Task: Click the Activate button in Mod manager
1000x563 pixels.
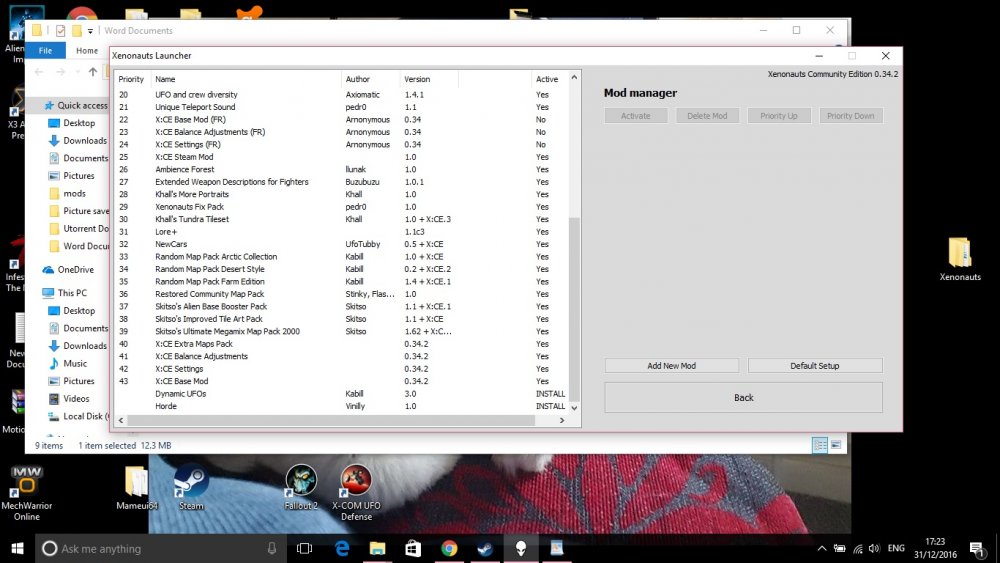Action: click(x=636, y=115)
